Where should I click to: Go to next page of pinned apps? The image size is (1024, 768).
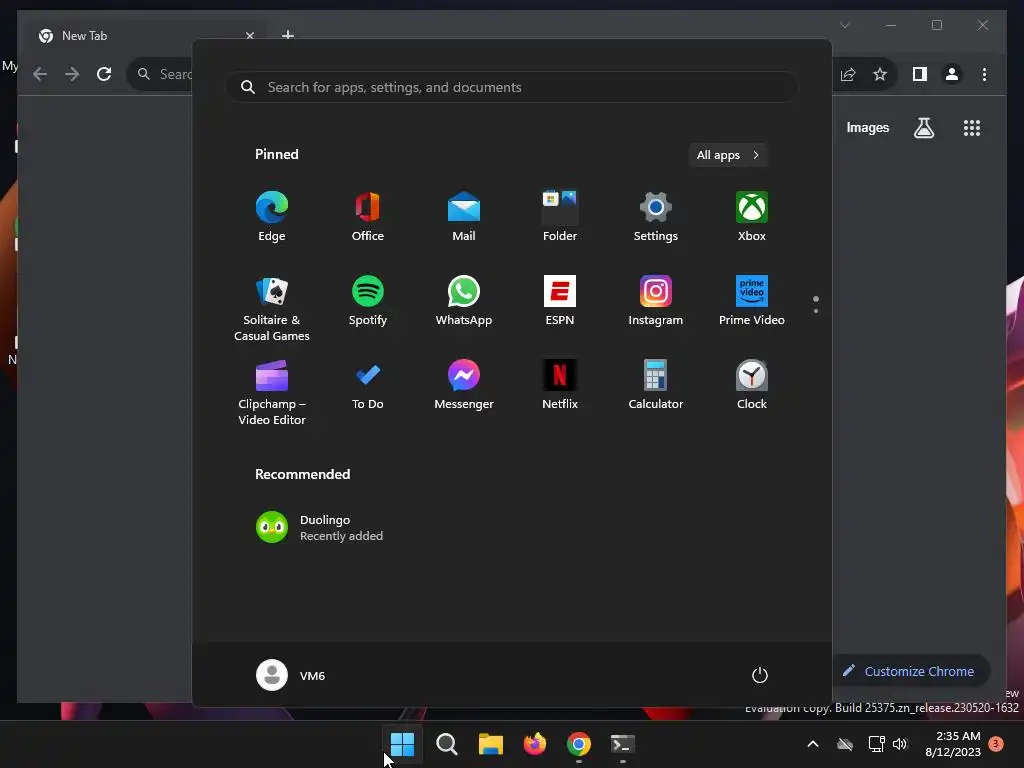pos(816,311)
